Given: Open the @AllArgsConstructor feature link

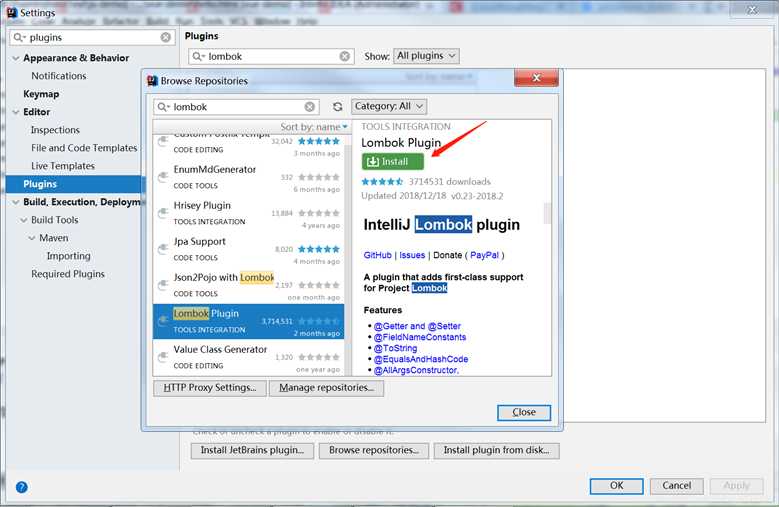Looking at the screenshot, I should point(416,370).
